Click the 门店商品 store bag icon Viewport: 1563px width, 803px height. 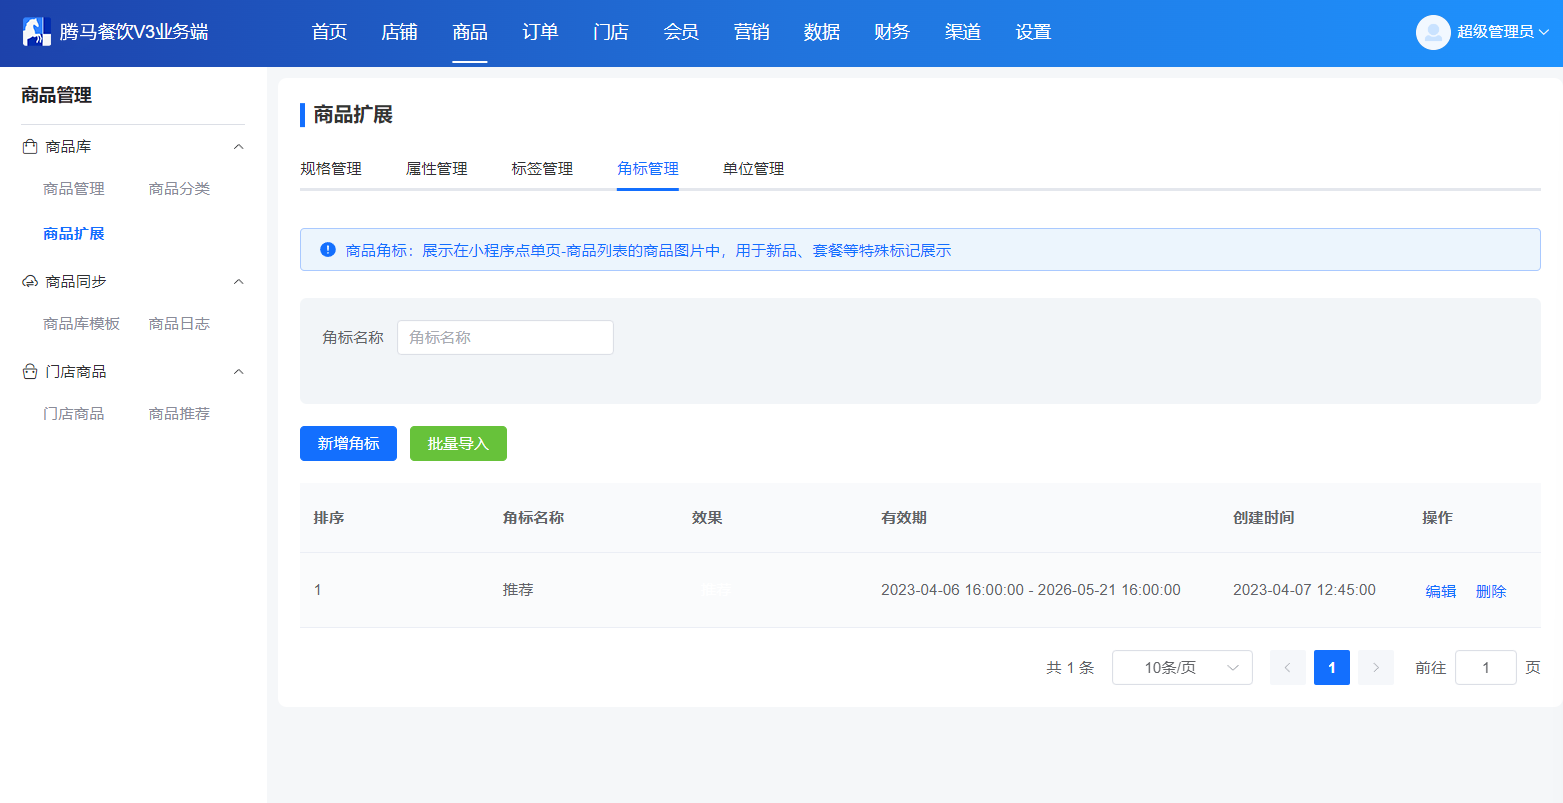[30, 372]
